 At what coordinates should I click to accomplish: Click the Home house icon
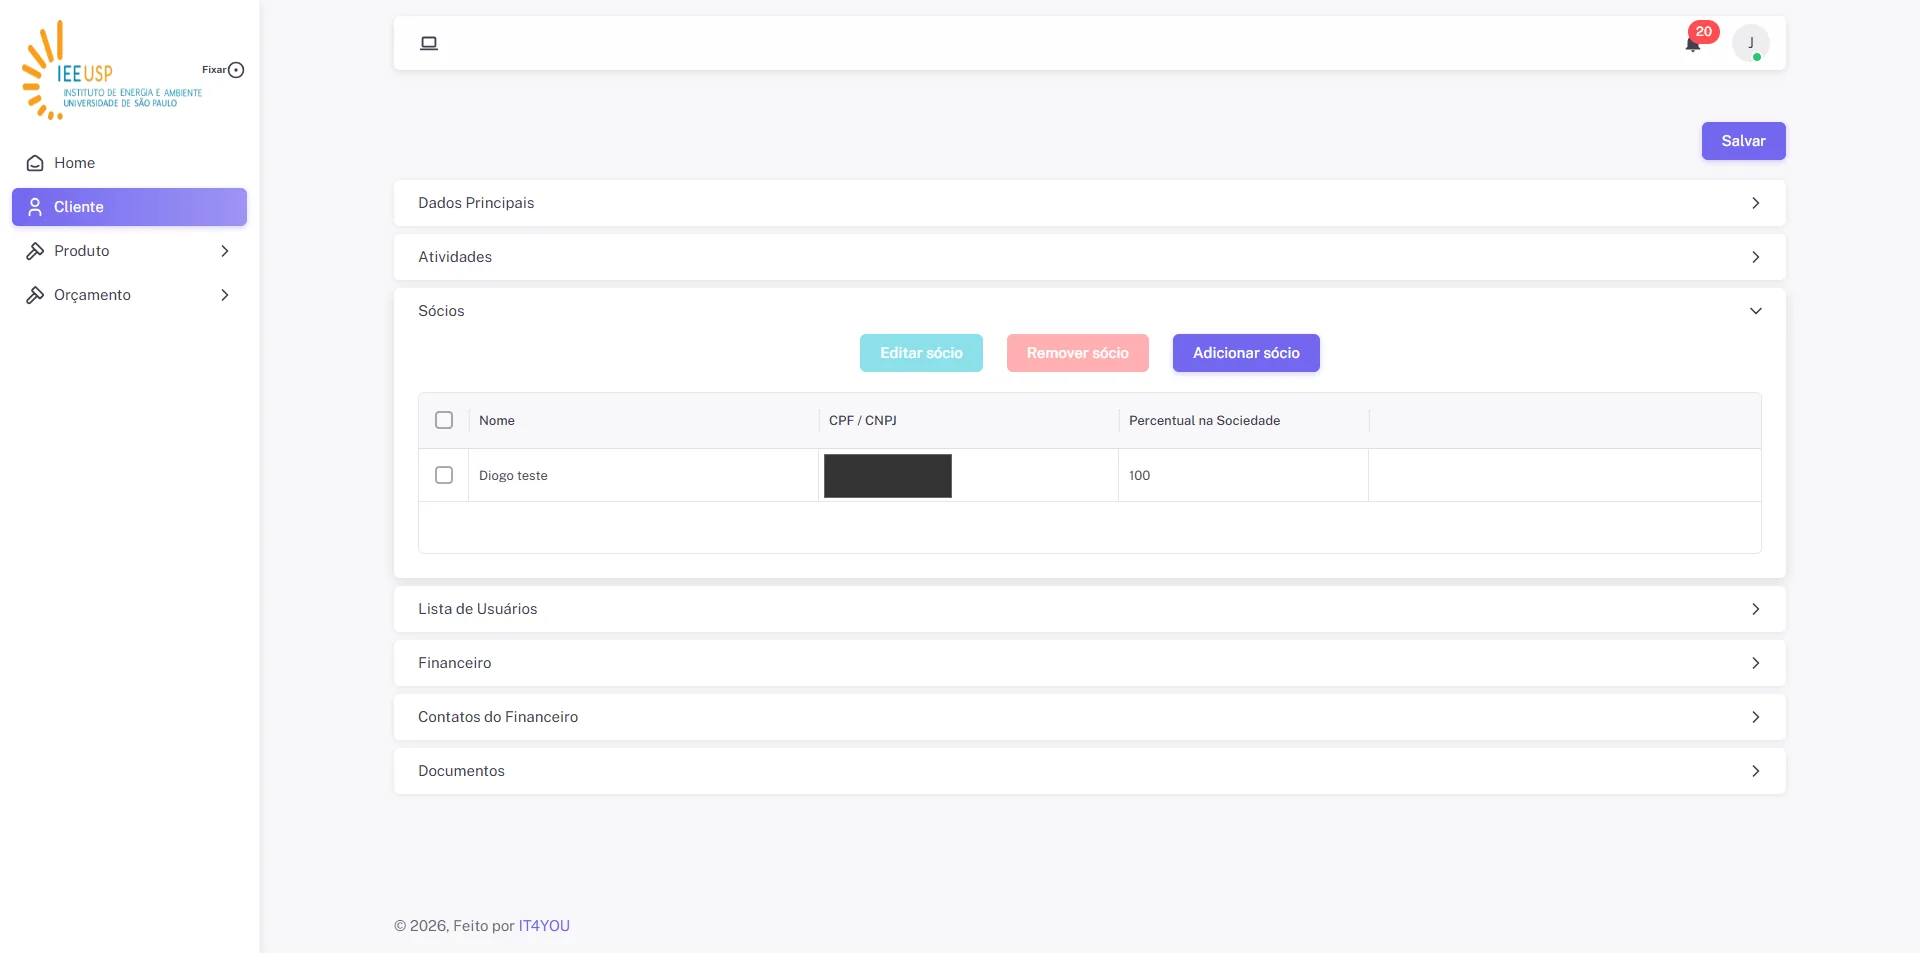(35, 163)
